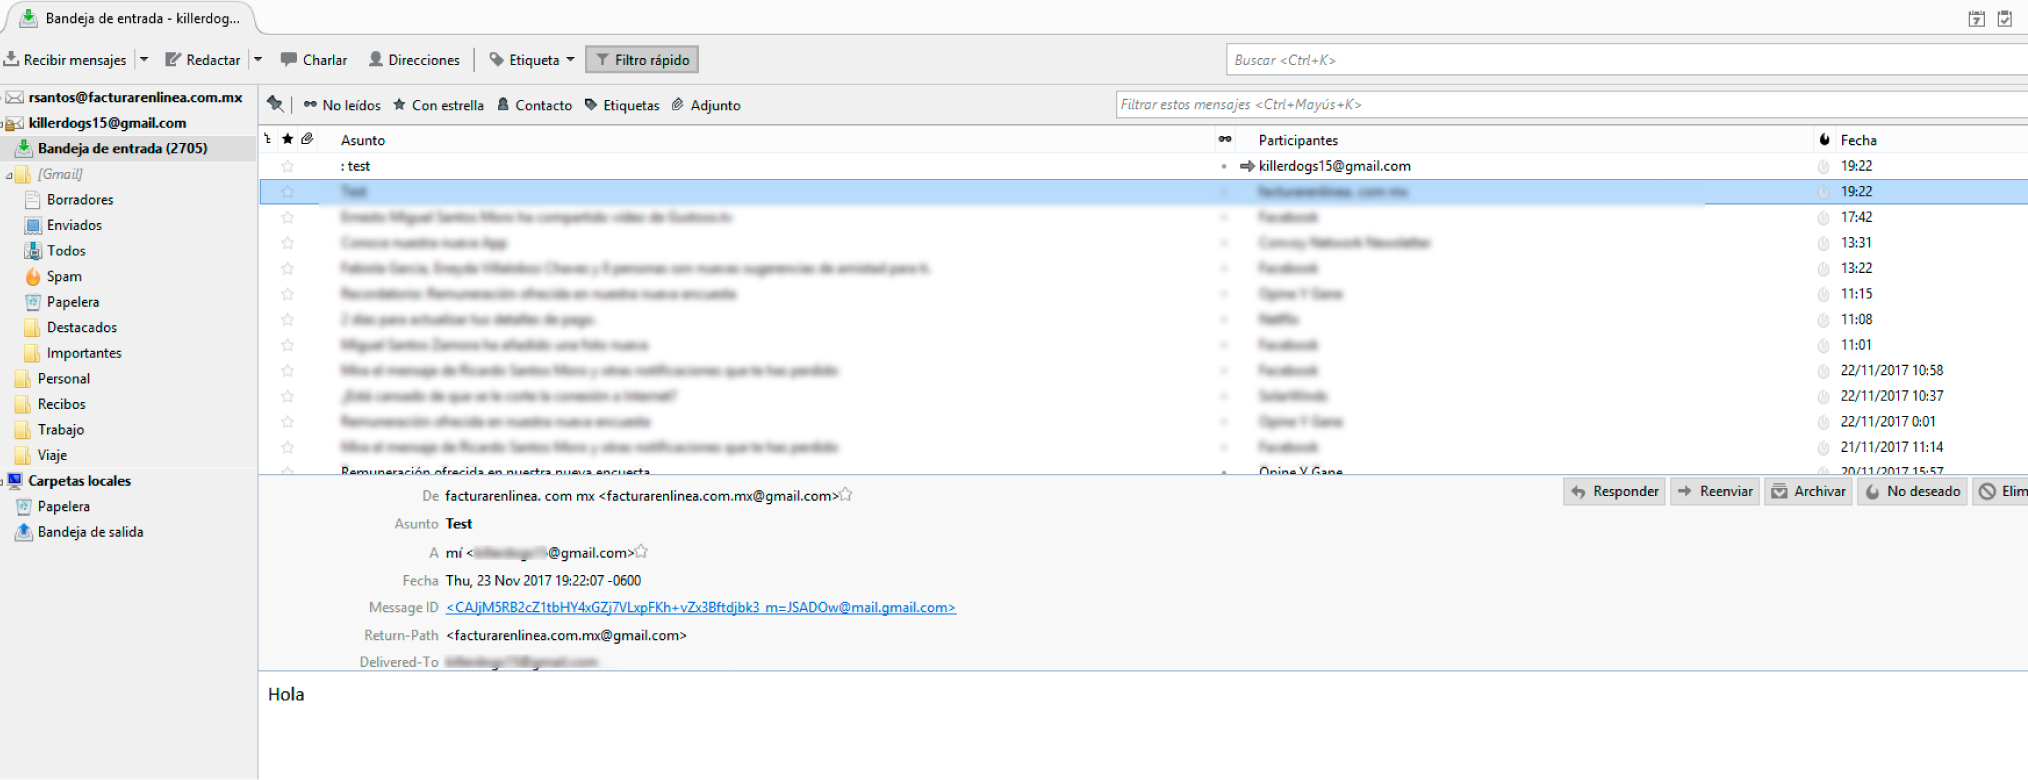Click the Responder button
This screenshot has height=780, width=2028.
(1614, 491)
